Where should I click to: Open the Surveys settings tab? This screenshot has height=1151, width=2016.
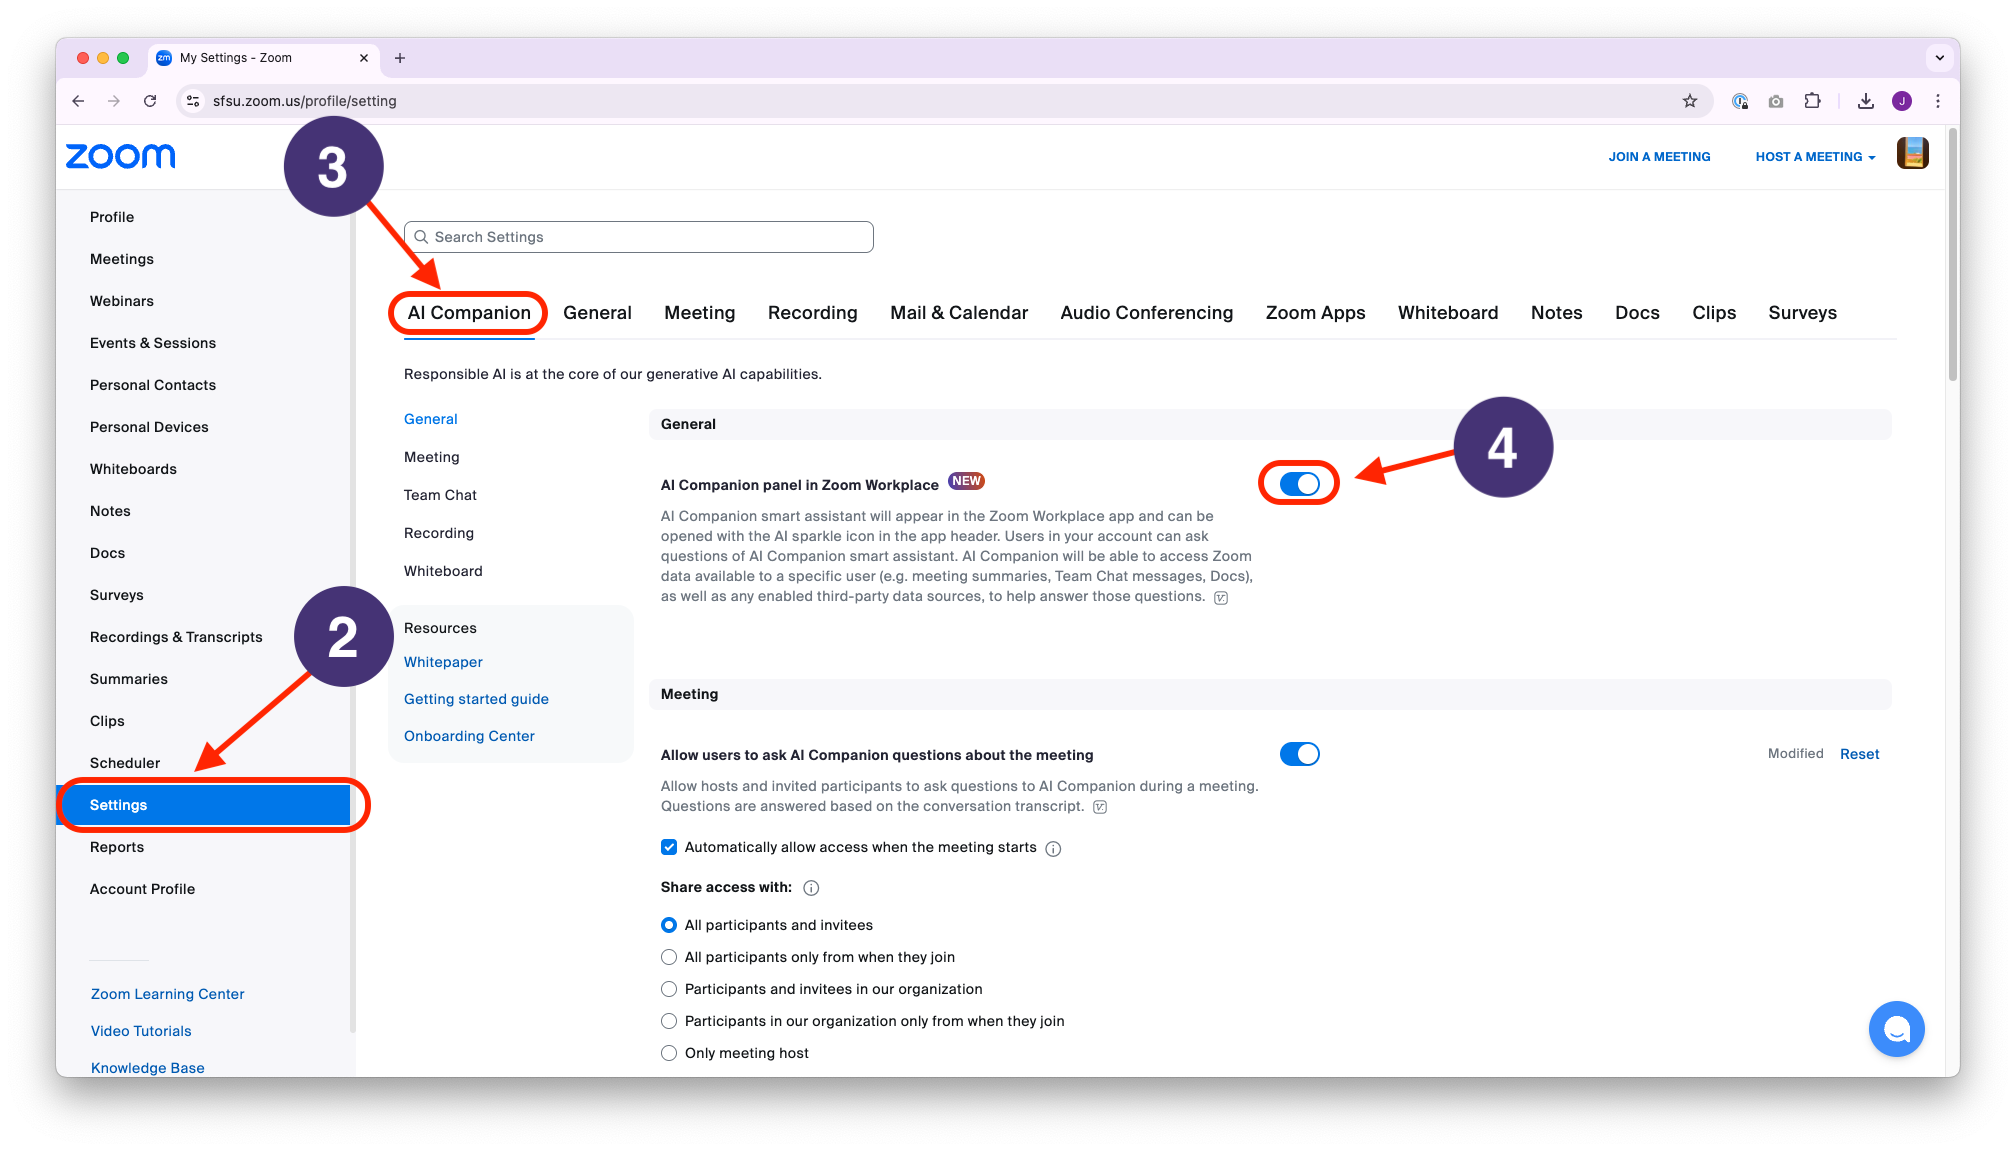point(1803,313)
